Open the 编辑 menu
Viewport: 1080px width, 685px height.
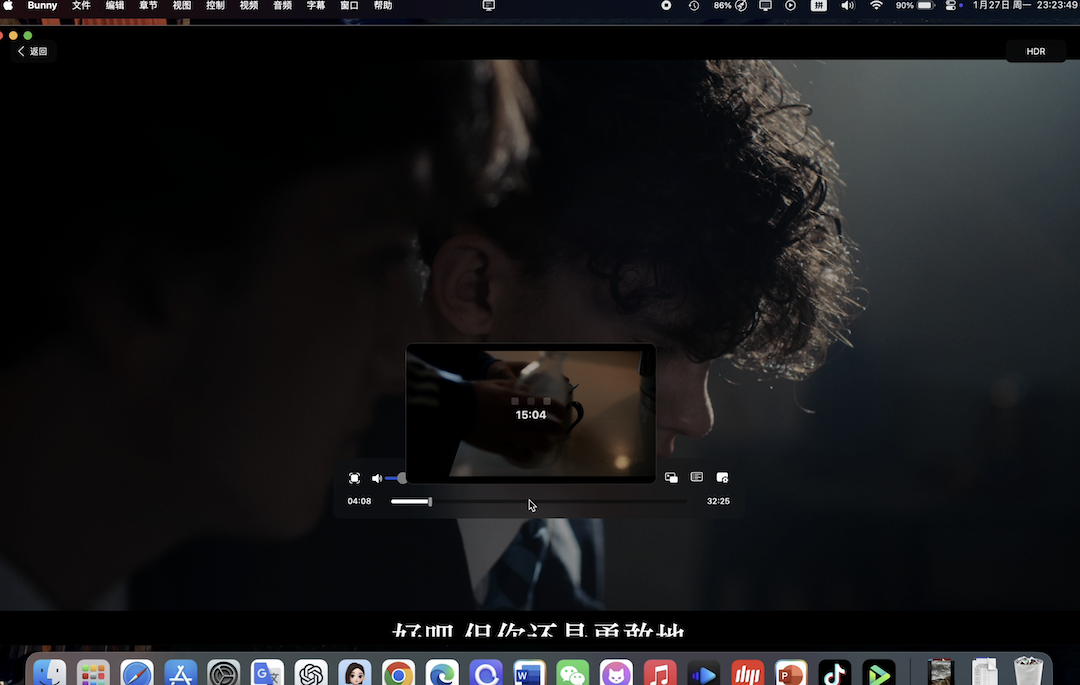pyautogui.click(x=115, y=6)
